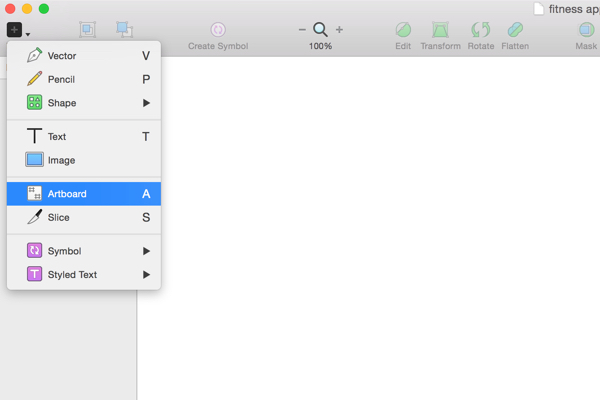Choose Pencil from the insert menu

pos(84,79)
